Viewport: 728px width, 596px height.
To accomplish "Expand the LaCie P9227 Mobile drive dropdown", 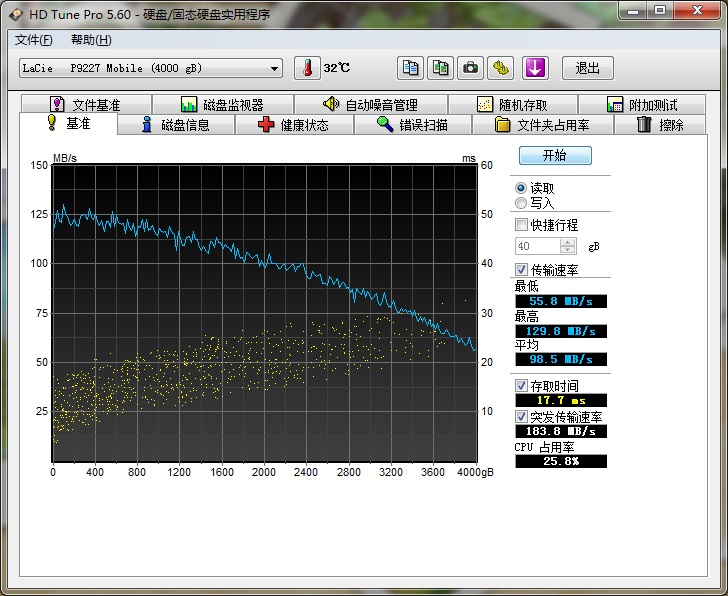I will pos(275,68).
